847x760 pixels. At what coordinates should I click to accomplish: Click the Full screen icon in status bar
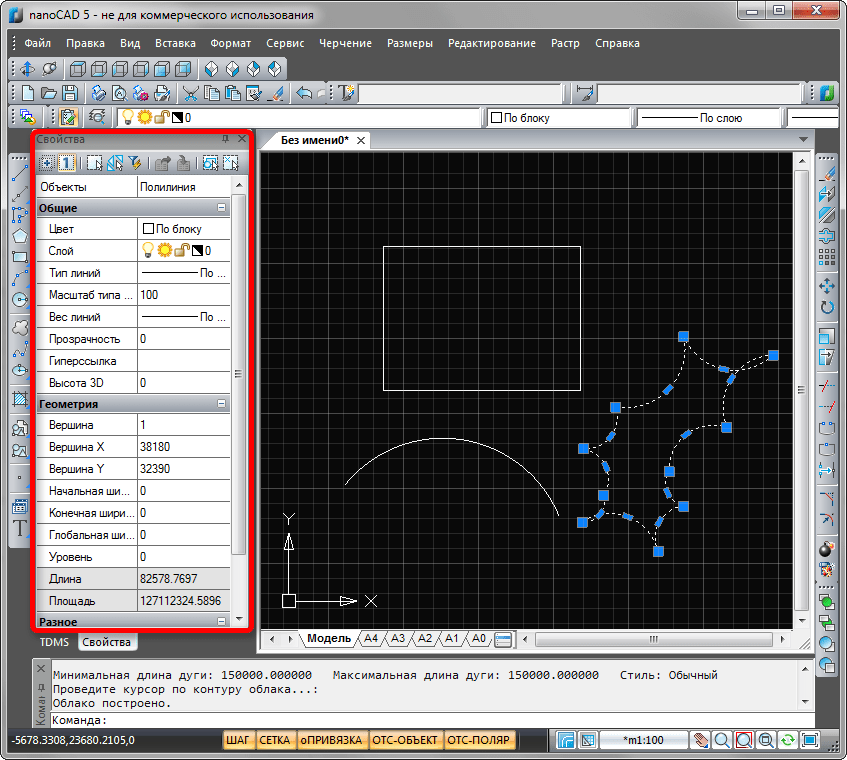pos(810,740)
